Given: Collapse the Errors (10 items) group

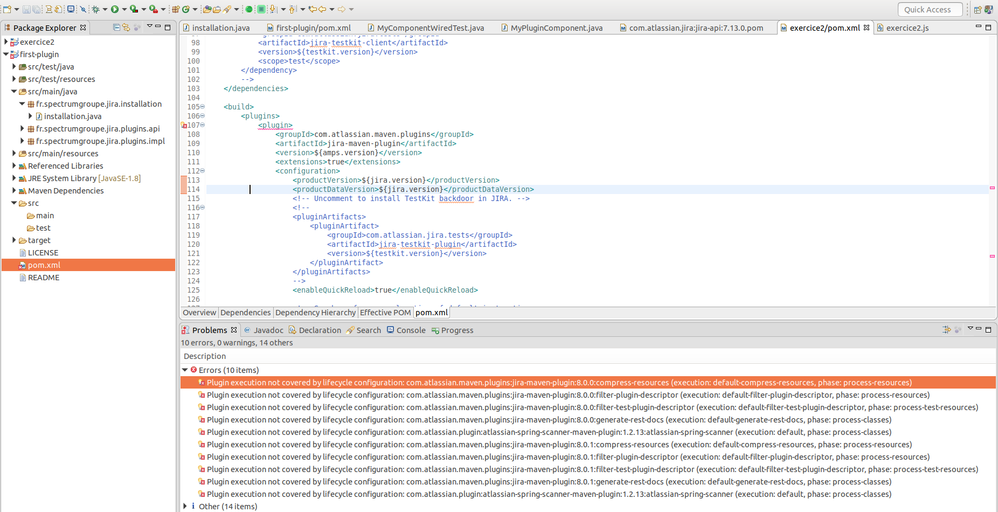Looking at the screenshot, I should tap(185, 369).
